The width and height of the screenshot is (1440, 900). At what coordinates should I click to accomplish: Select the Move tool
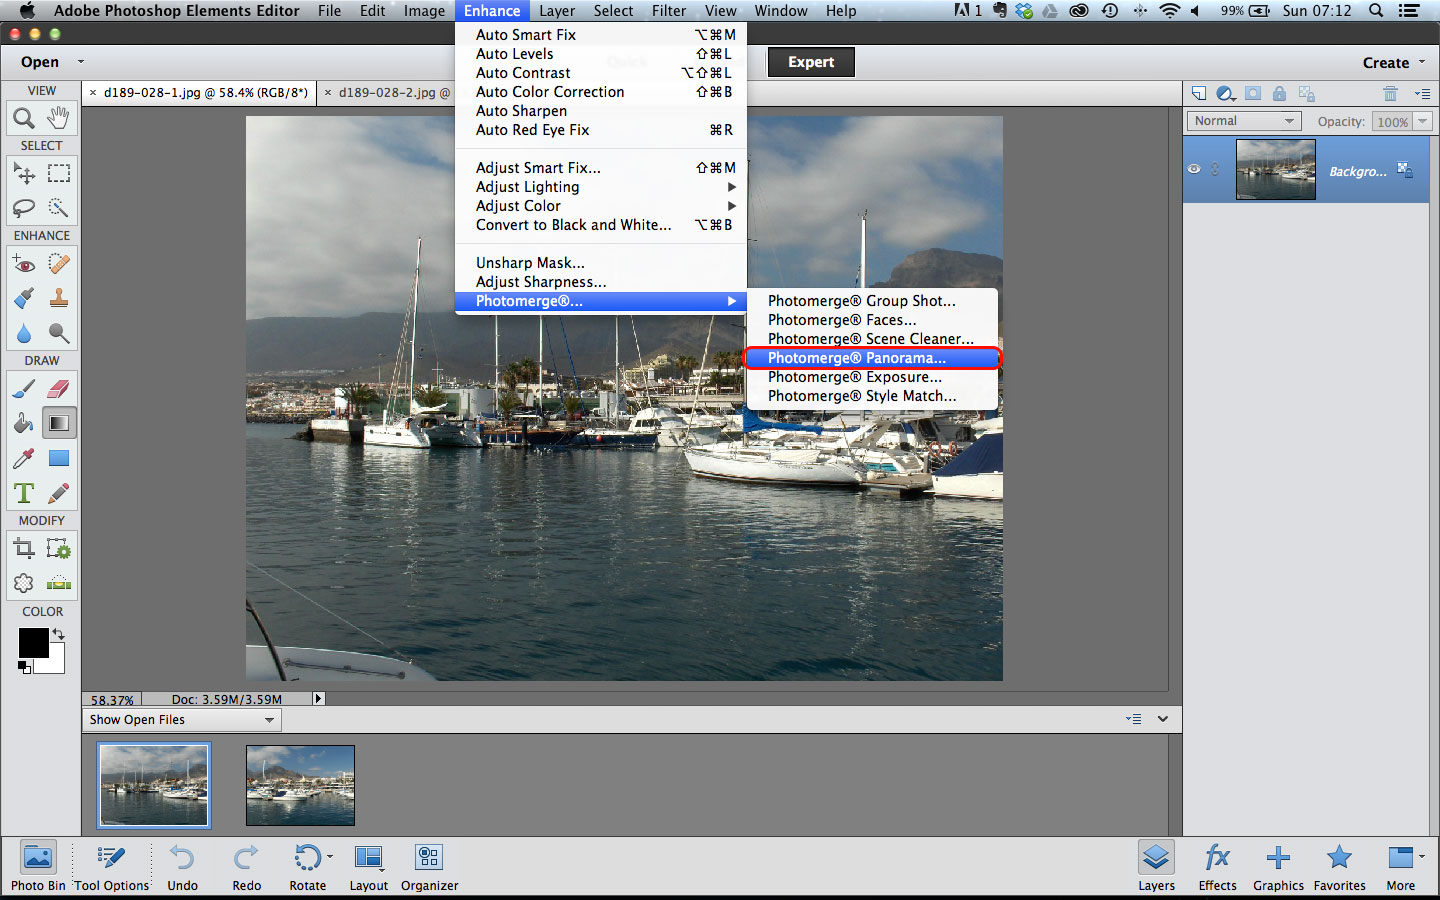(x=24, y=174)
